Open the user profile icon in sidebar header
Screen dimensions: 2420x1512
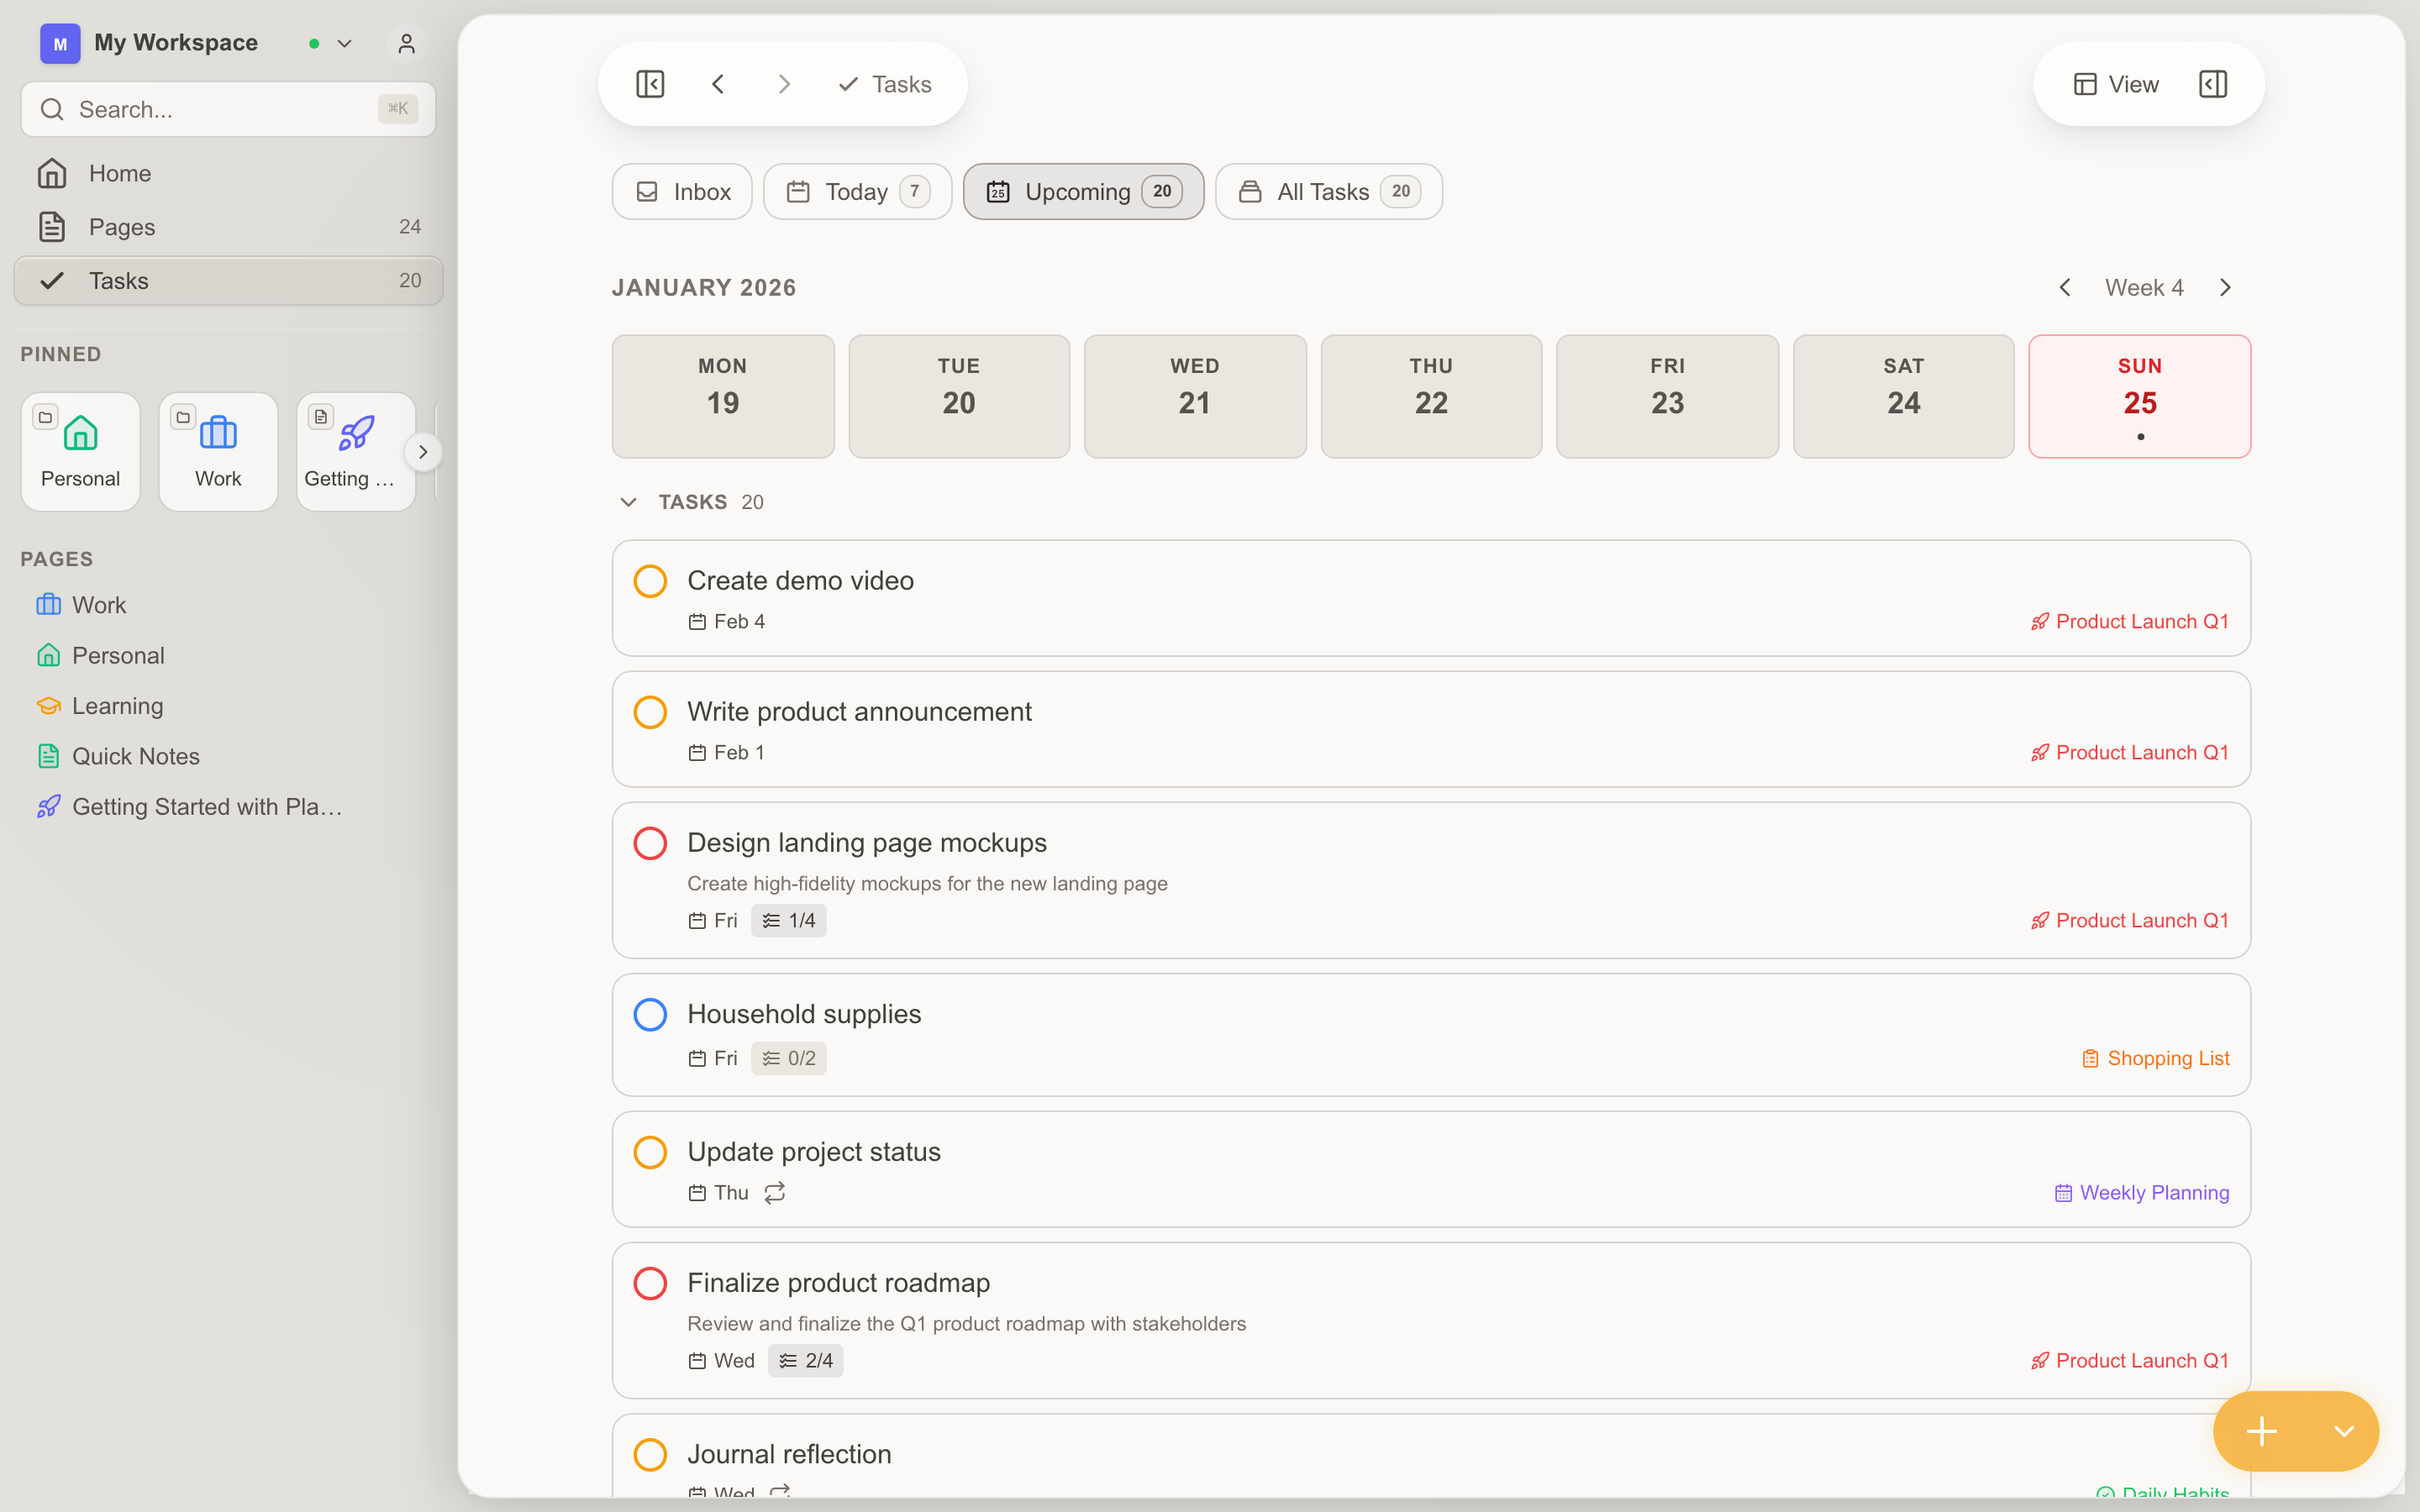[x=405, y=43]
